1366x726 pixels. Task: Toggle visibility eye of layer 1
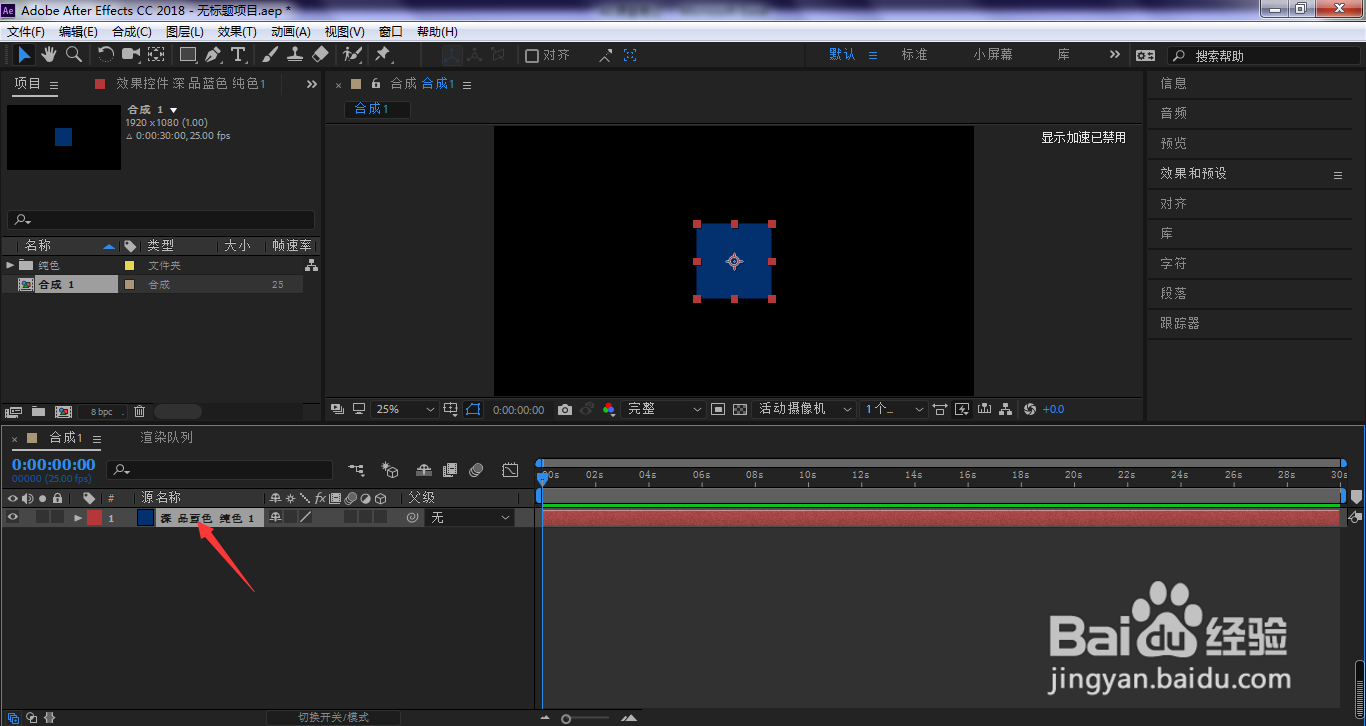[13, 517]
